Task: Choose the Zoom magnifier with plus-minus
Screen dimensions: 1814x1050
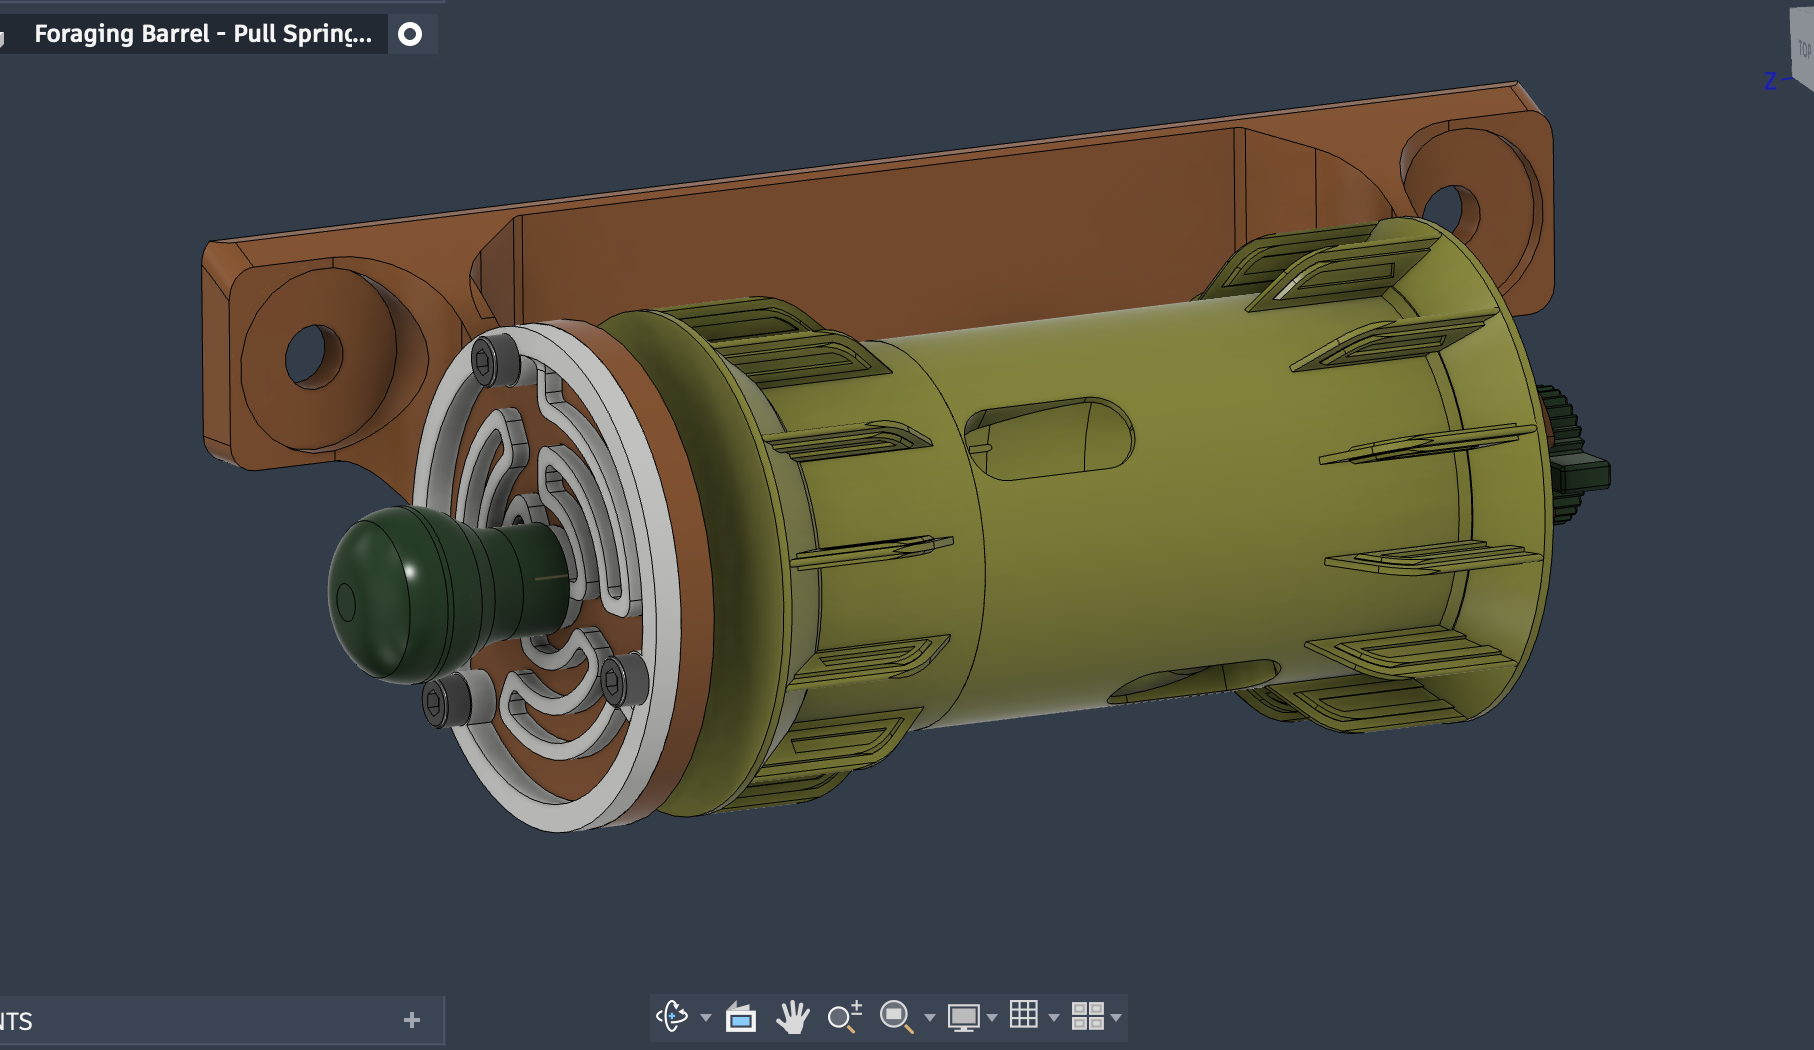Action: pos(845,1017)
